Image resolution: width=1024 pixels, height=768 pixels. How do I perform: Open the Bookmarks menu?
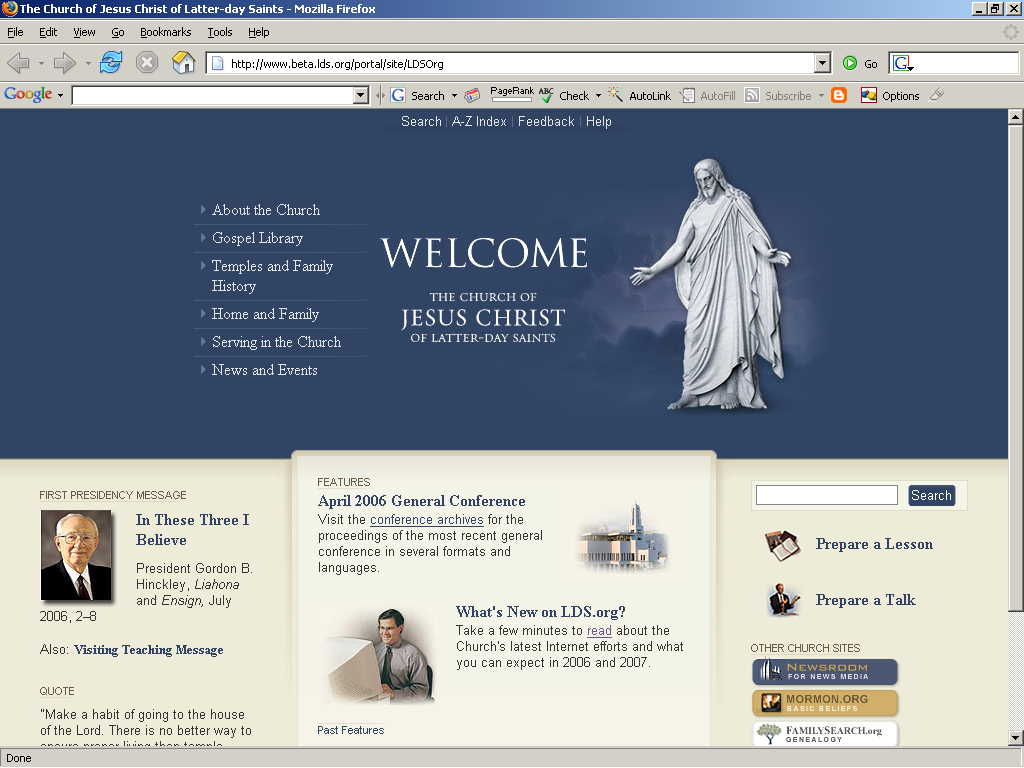(x=165, y=32)
